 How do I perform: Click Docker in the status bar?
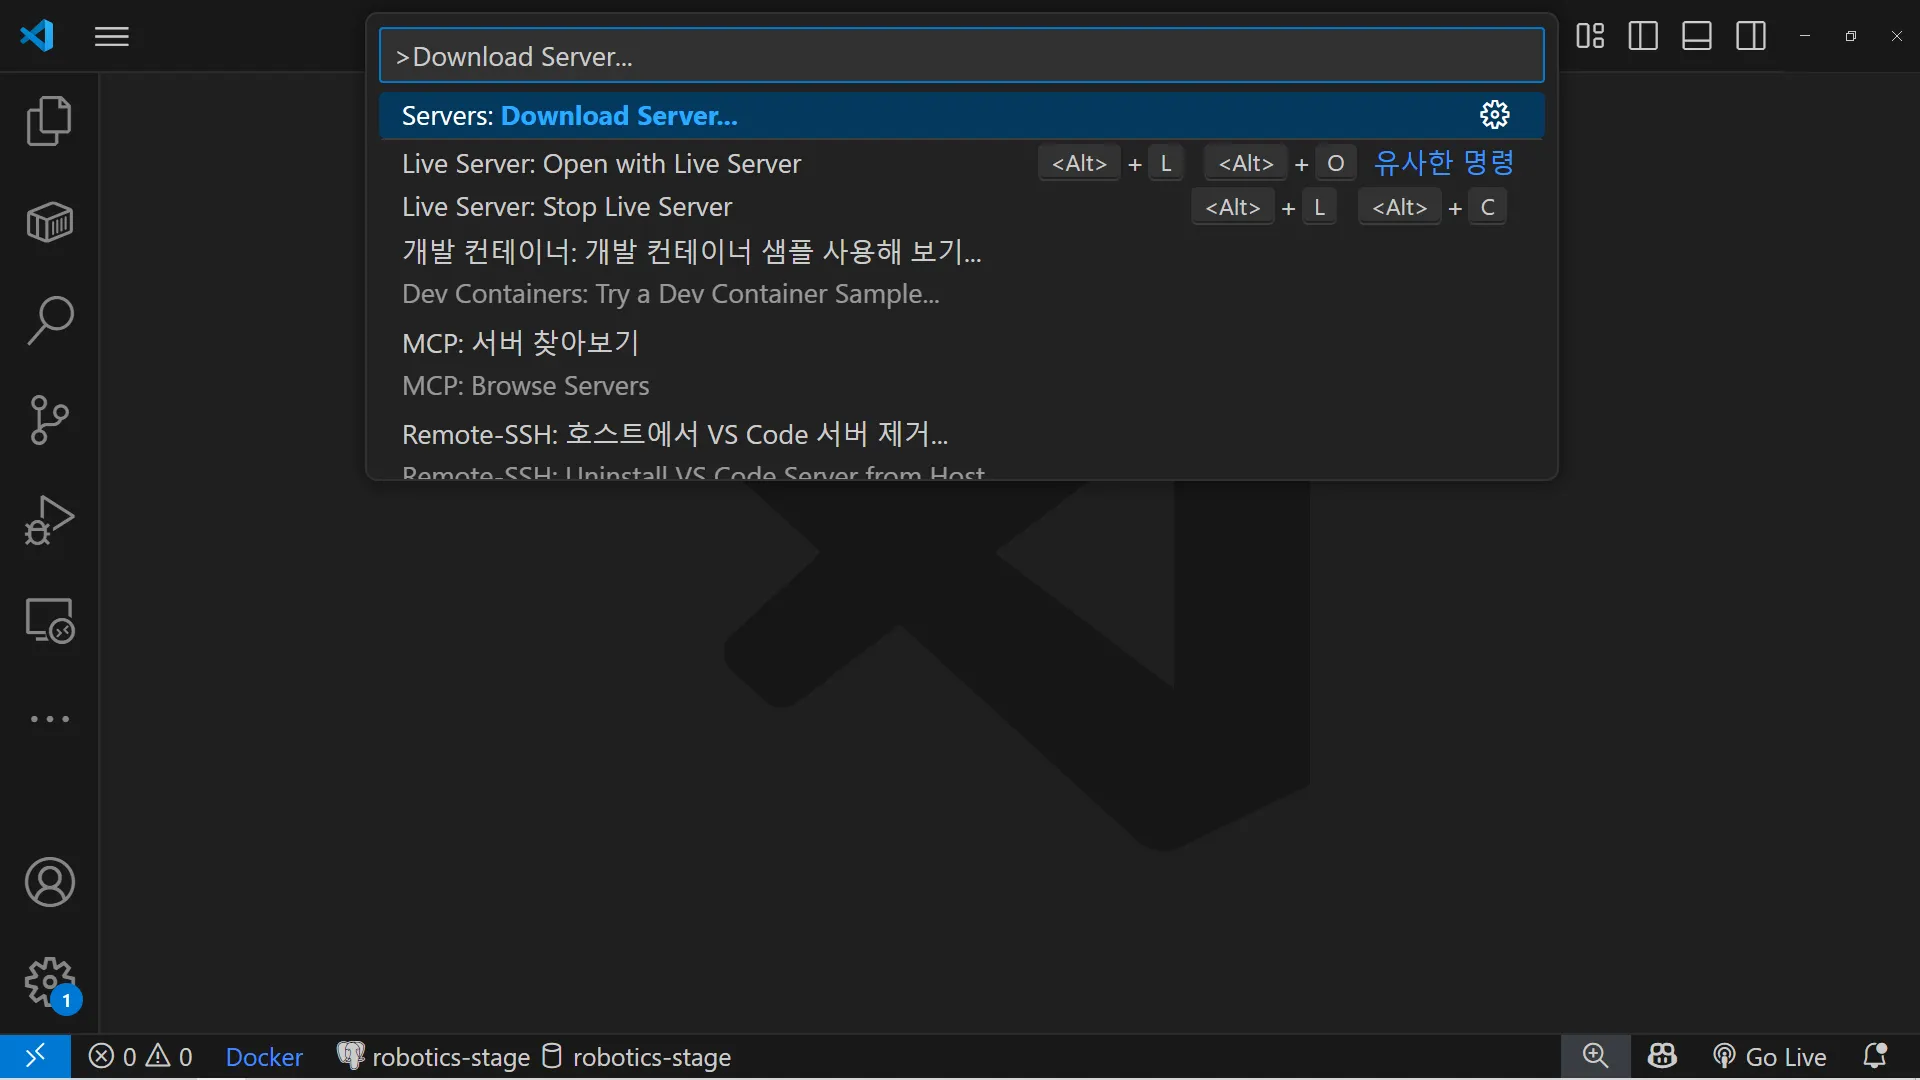(x=264, y=1057)
